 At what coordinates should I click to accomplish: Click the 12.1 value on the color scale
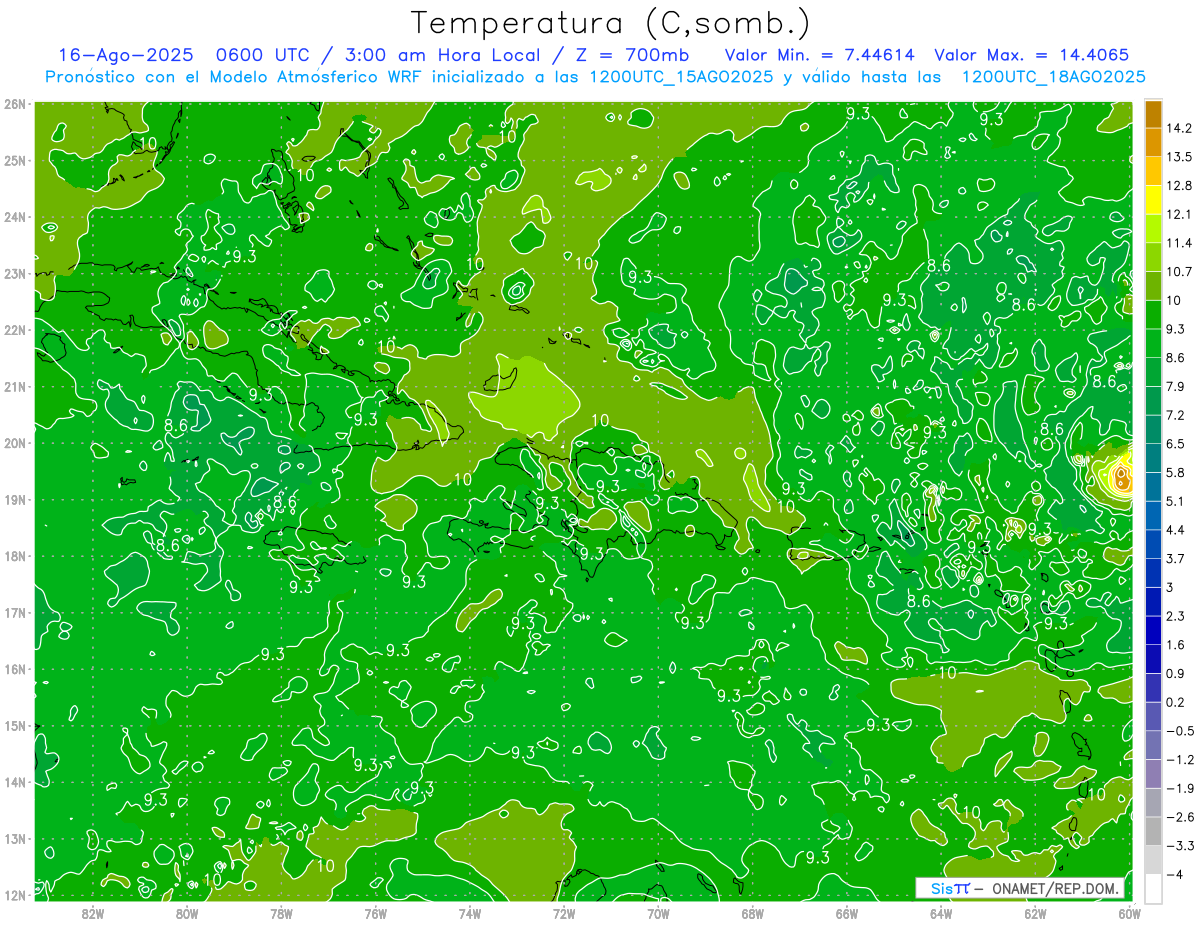(1177, 214)
